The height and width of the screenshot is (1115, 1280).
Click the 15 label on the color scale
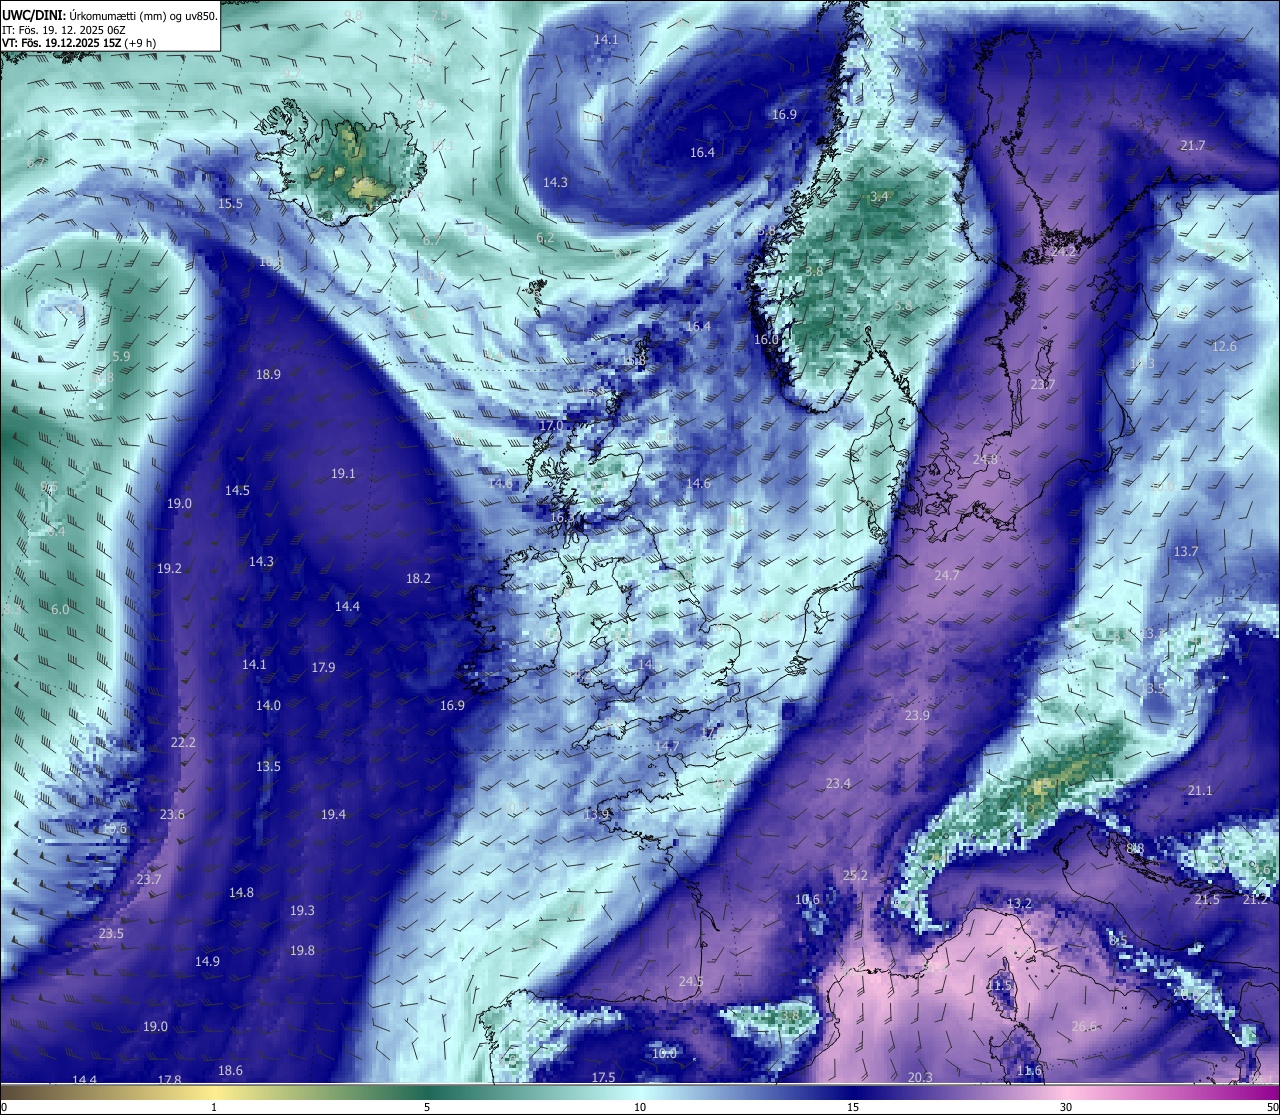click(853, 1107)
